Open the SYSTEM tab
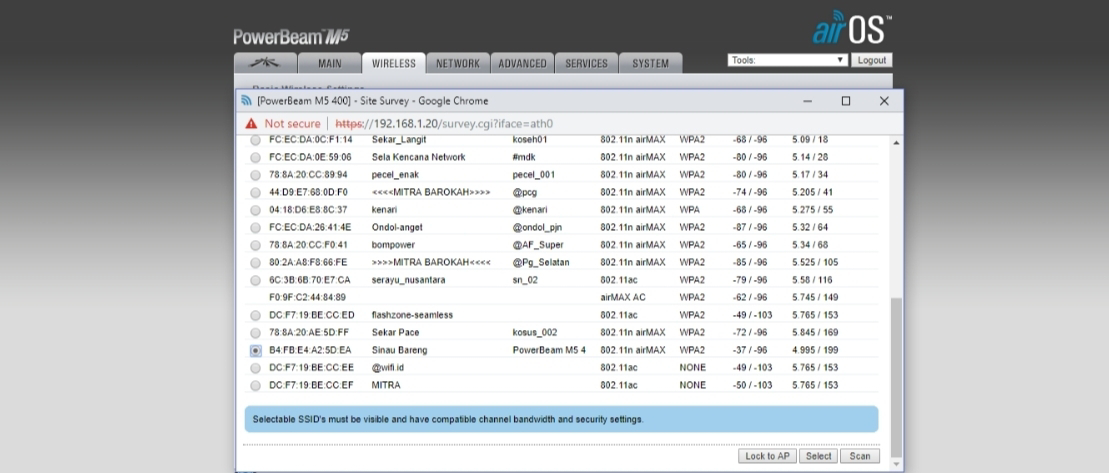Image resolution: width=1109 pixels, height=473 pixels. pyautogui.click(x=651, y=63)
